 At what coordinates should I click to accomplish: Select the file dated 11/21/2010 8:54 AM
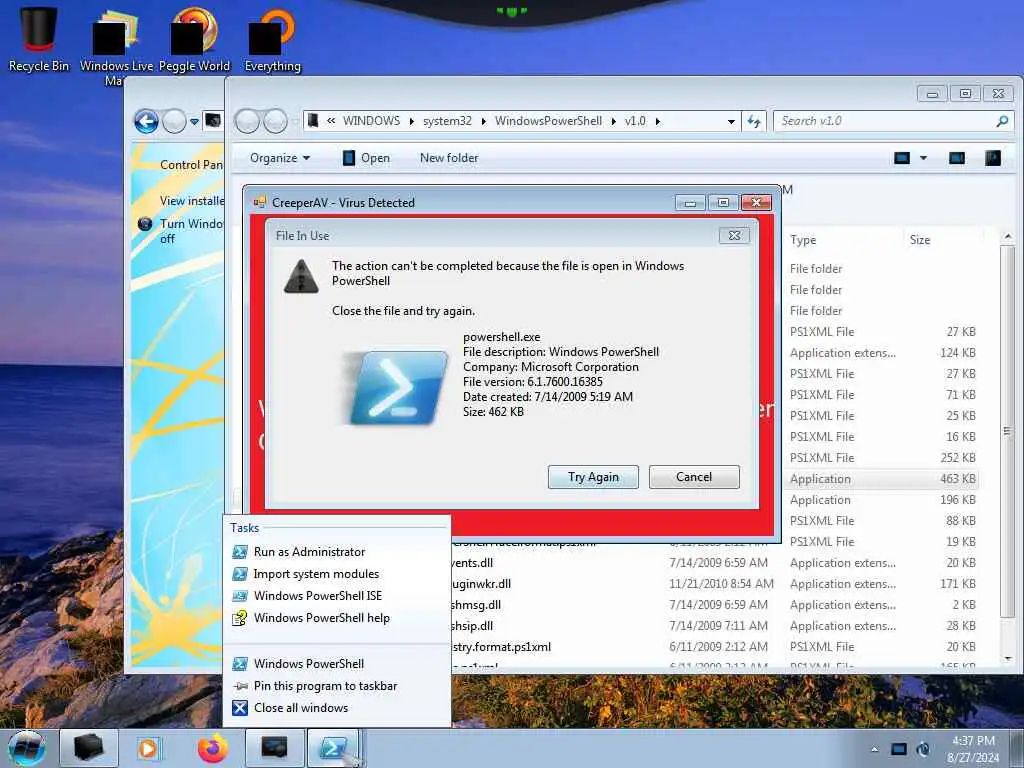[x=715, y=584]
